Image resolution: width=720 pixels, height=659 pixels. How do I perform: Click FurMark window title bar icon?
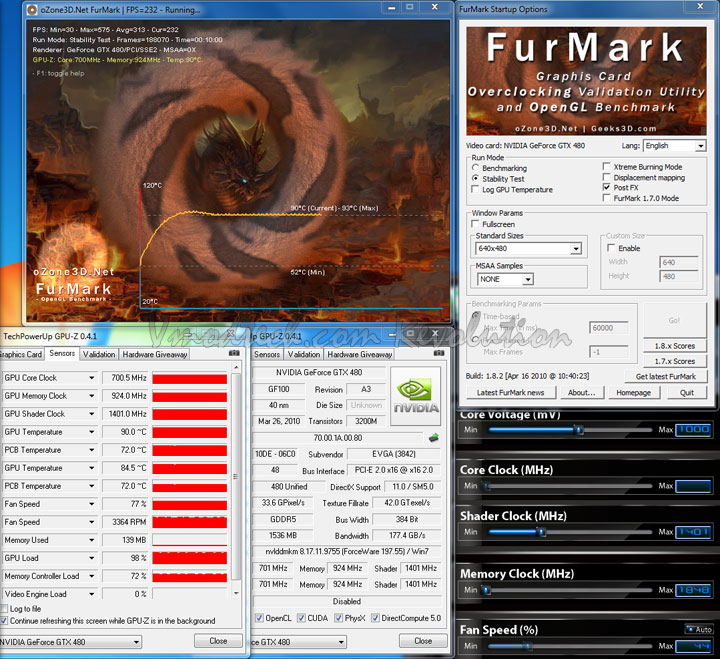pyautogui.click(x=32, y=9)
